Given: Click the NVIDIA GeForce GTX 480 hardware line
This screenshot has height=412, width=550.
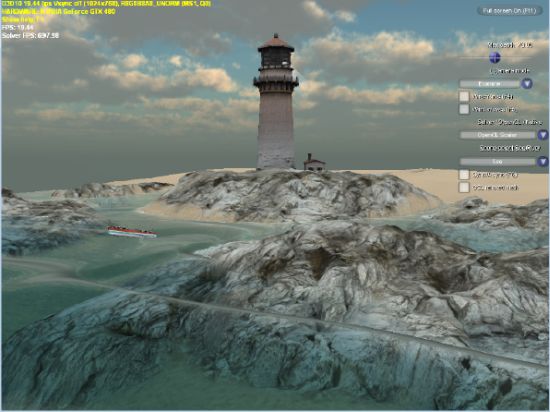Looking at the screenshot, I should click(x=58, y=12).
